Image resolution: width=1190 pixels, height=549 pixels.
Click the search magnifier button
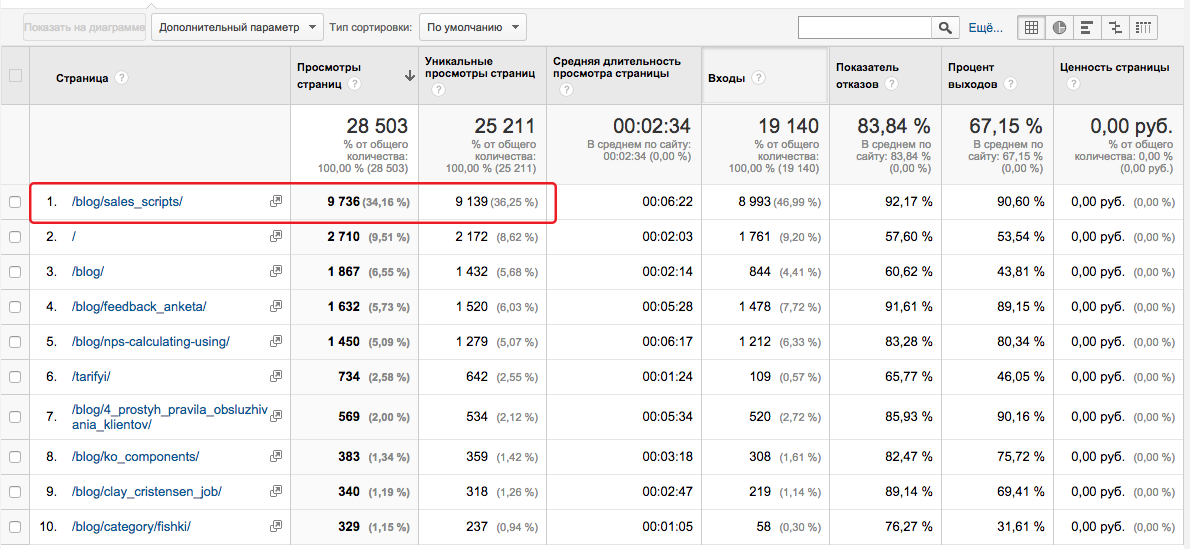(x=945, y=27)
